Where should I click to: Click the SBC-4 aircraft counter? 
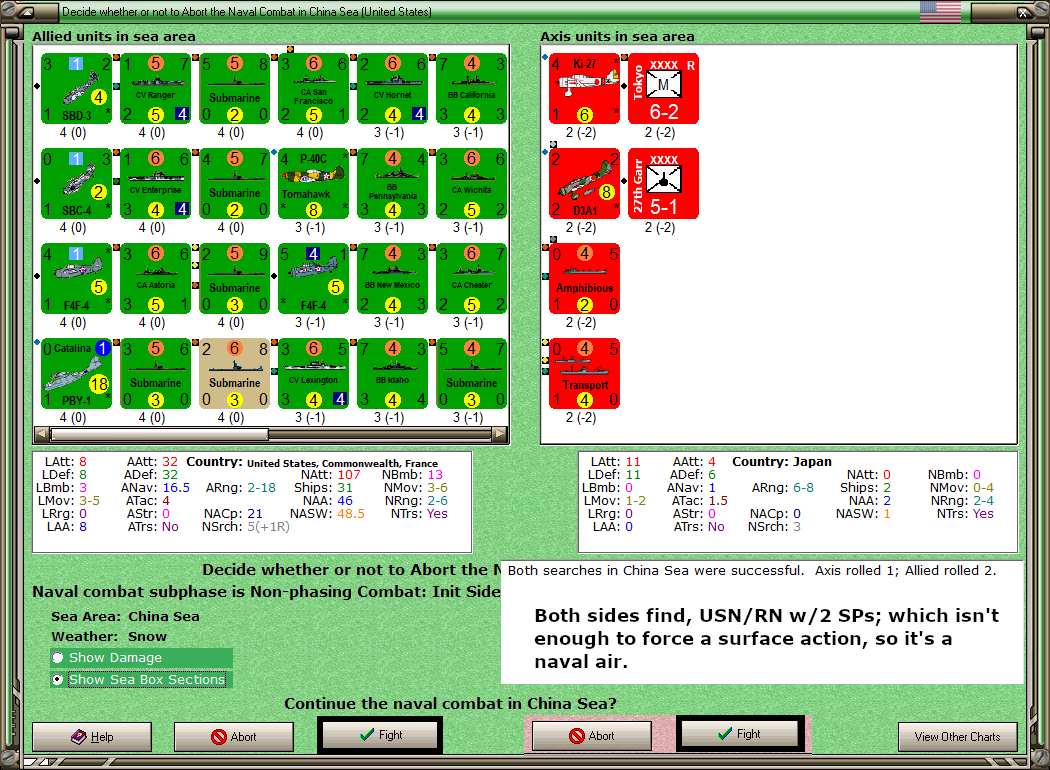click(x=76, y=184)
